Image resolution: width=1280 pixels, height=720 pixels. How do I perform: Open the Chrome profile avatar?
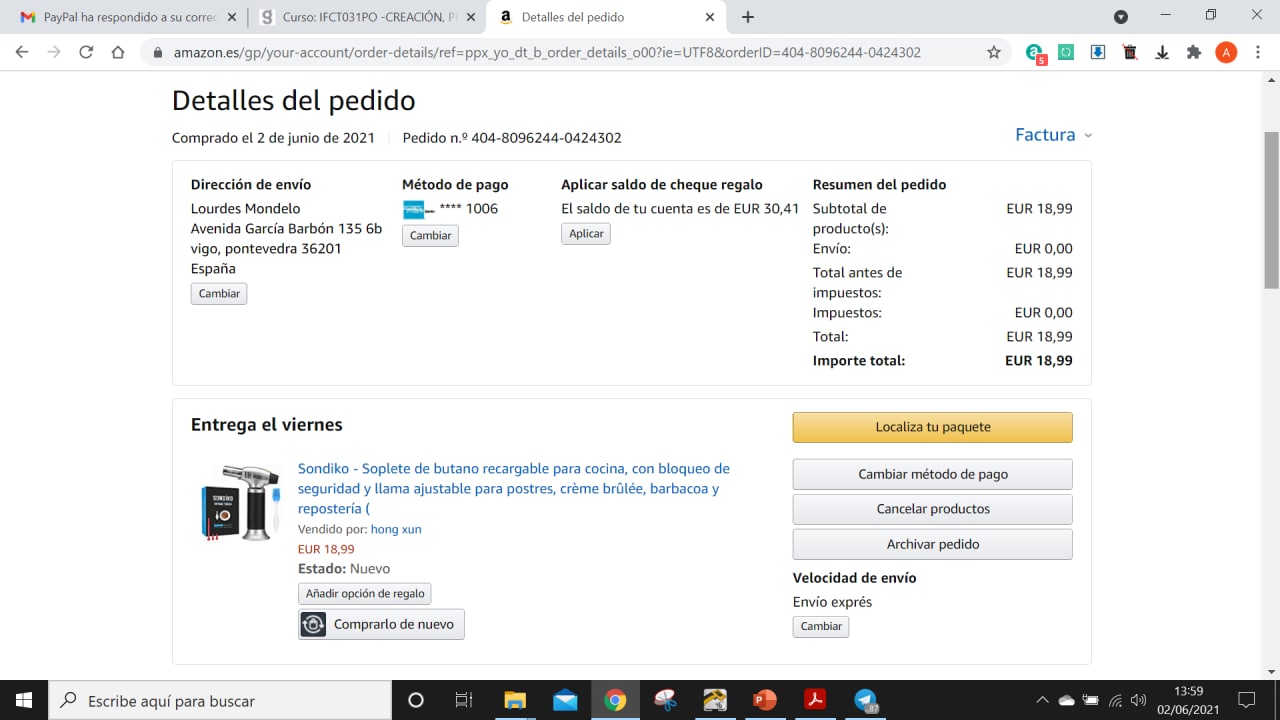pyautogui.click(x=1226, y=52)
